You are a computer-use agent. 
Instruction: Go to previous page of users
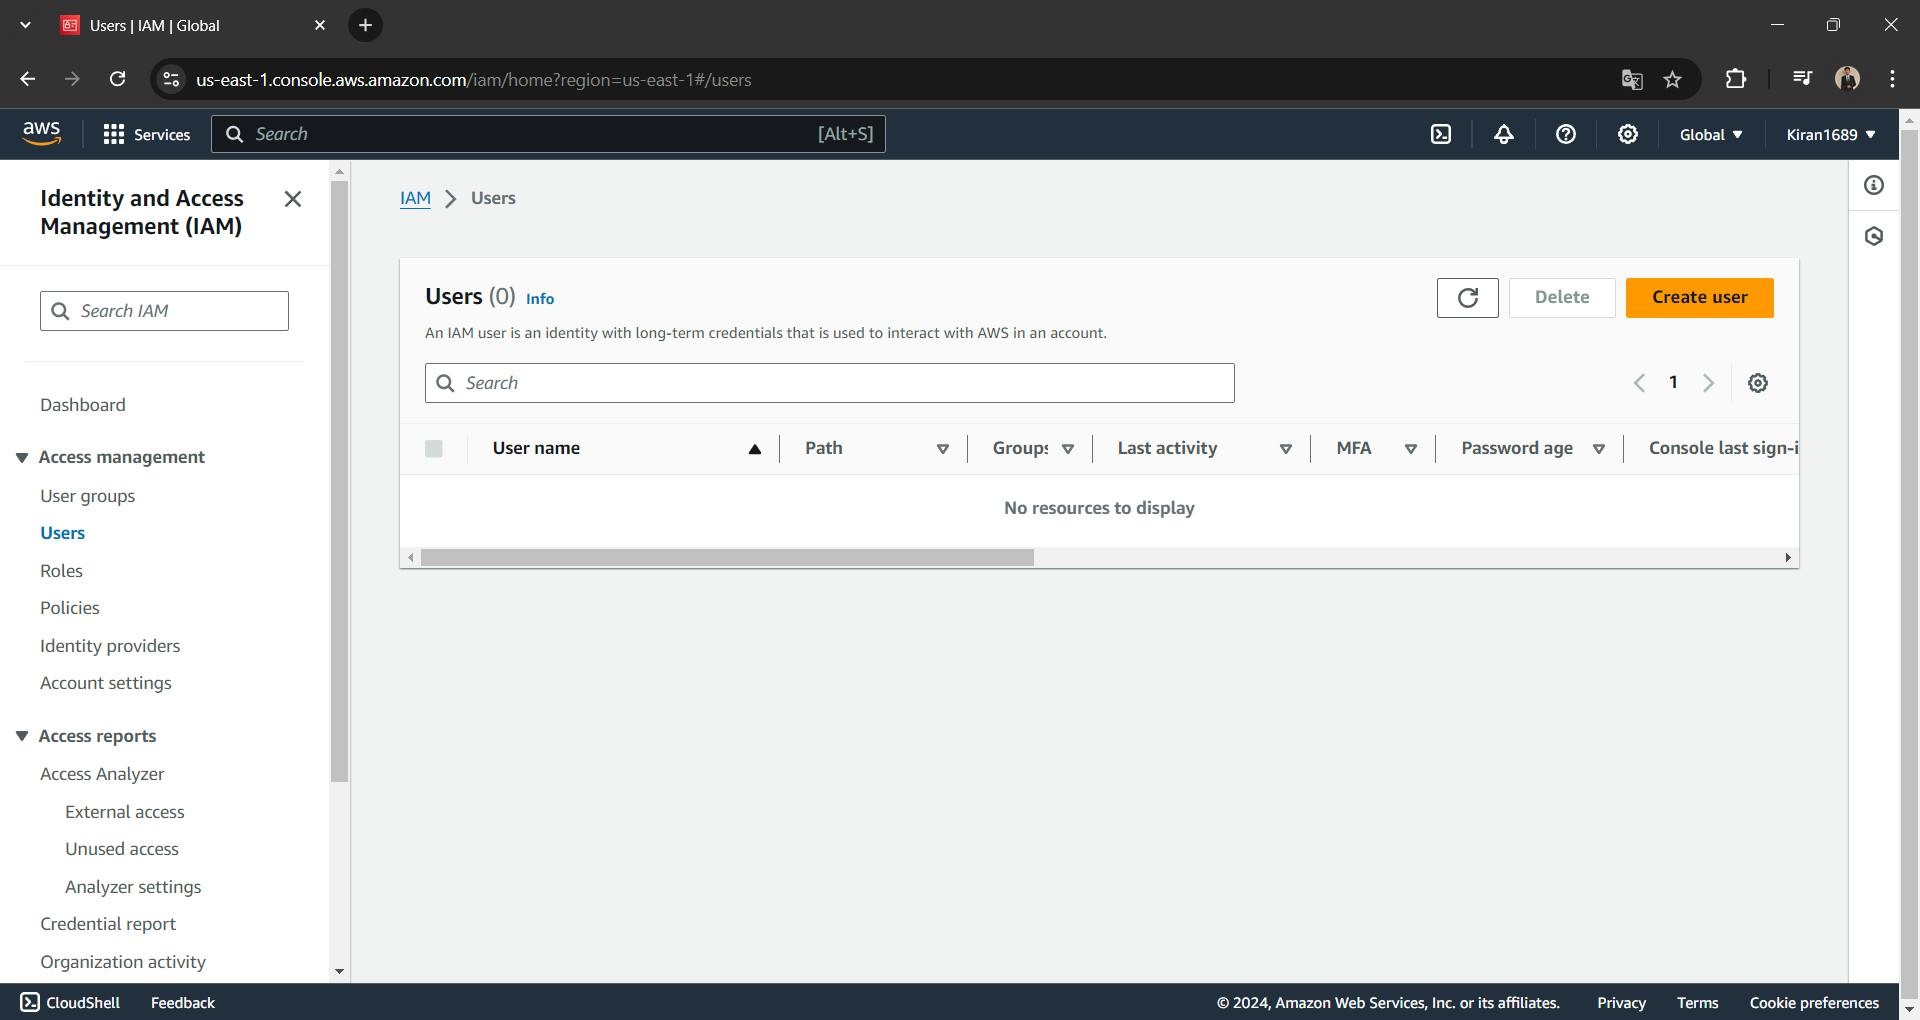click(x=1639, y=383)
